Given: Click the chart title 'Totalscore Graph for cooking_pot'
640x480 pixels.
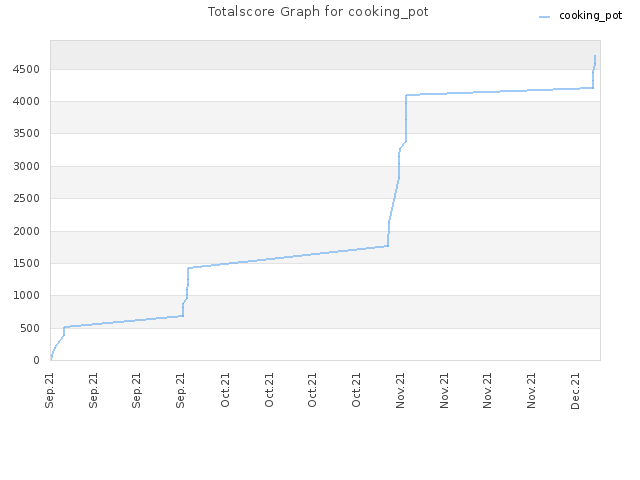Looking at the screenshot, I should click(x=318, y=12).
